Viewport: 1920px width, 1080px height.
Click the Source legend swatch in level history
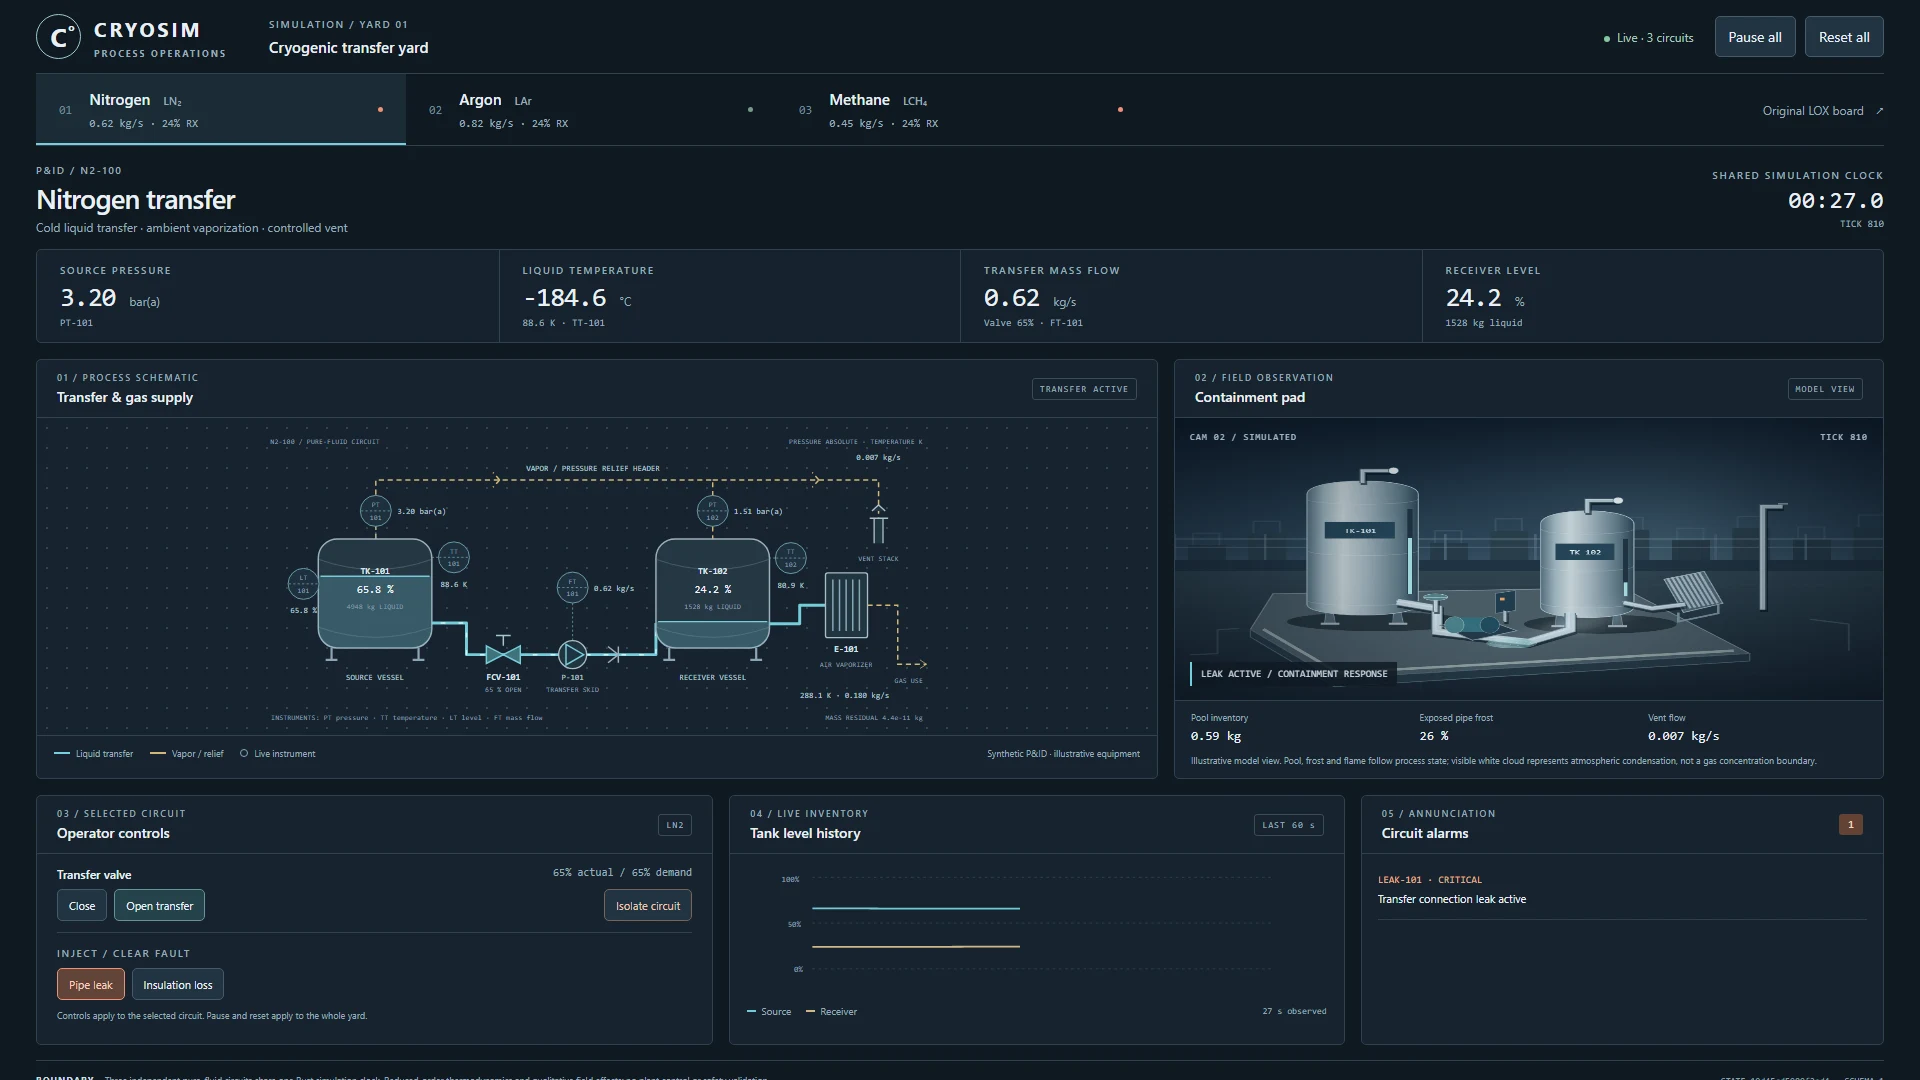point(751,1012)
